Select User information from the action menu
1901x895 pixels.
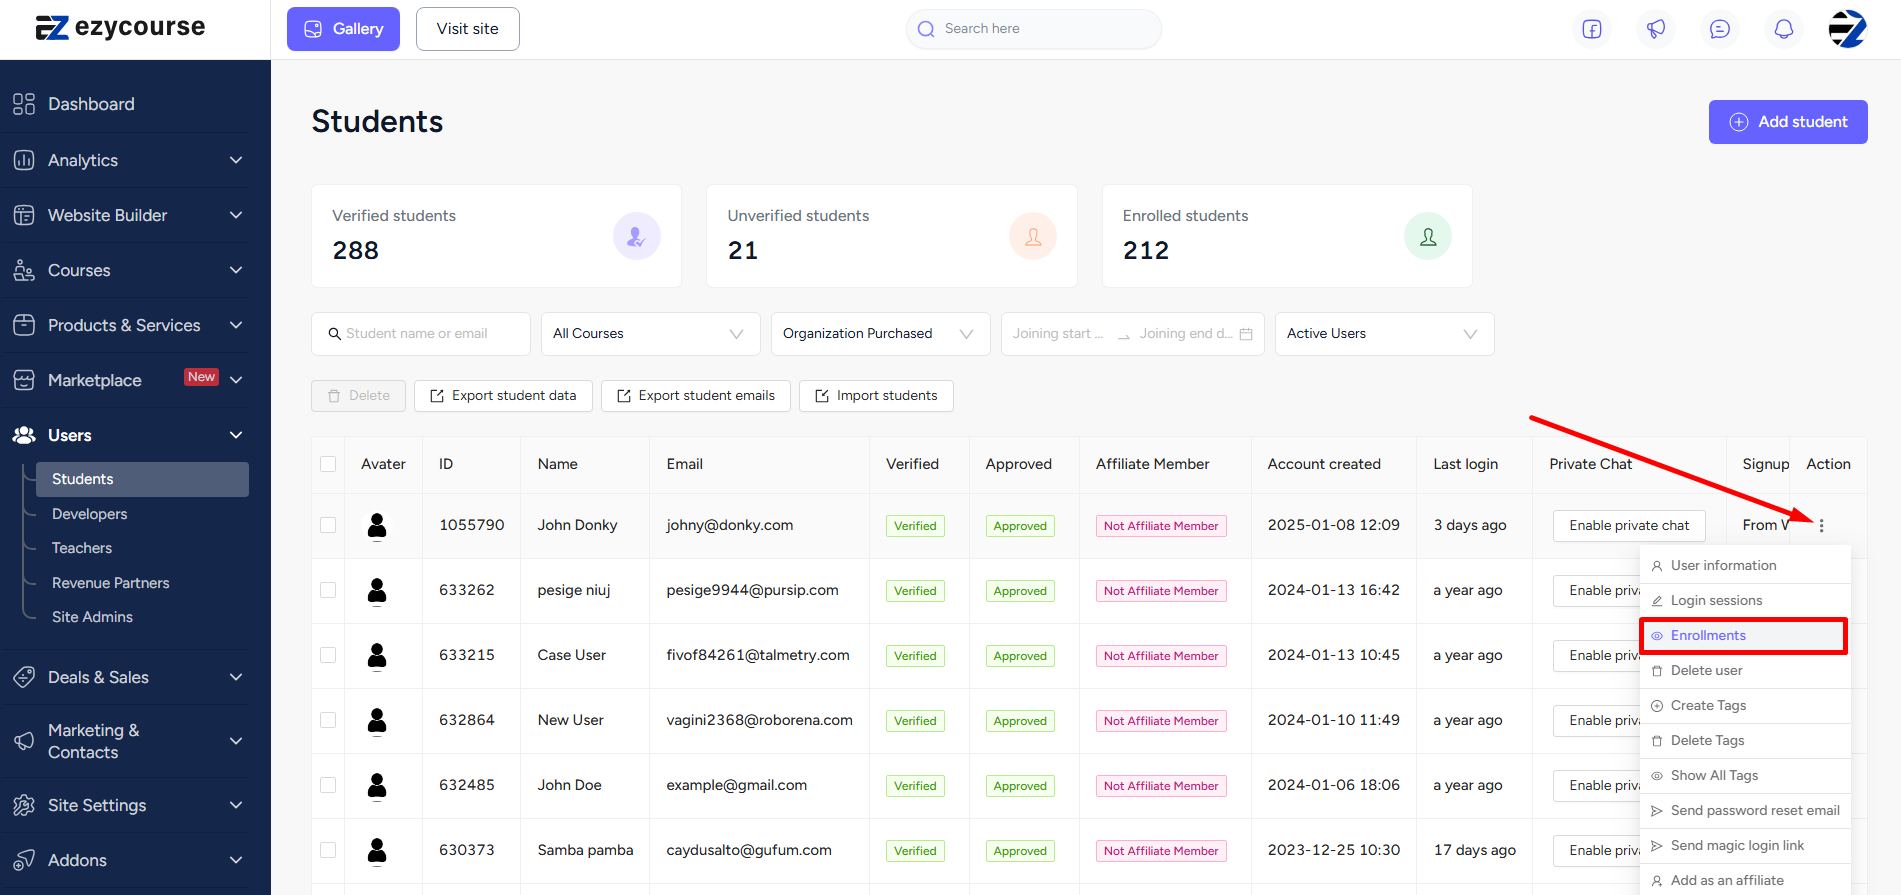point(1745,566)
